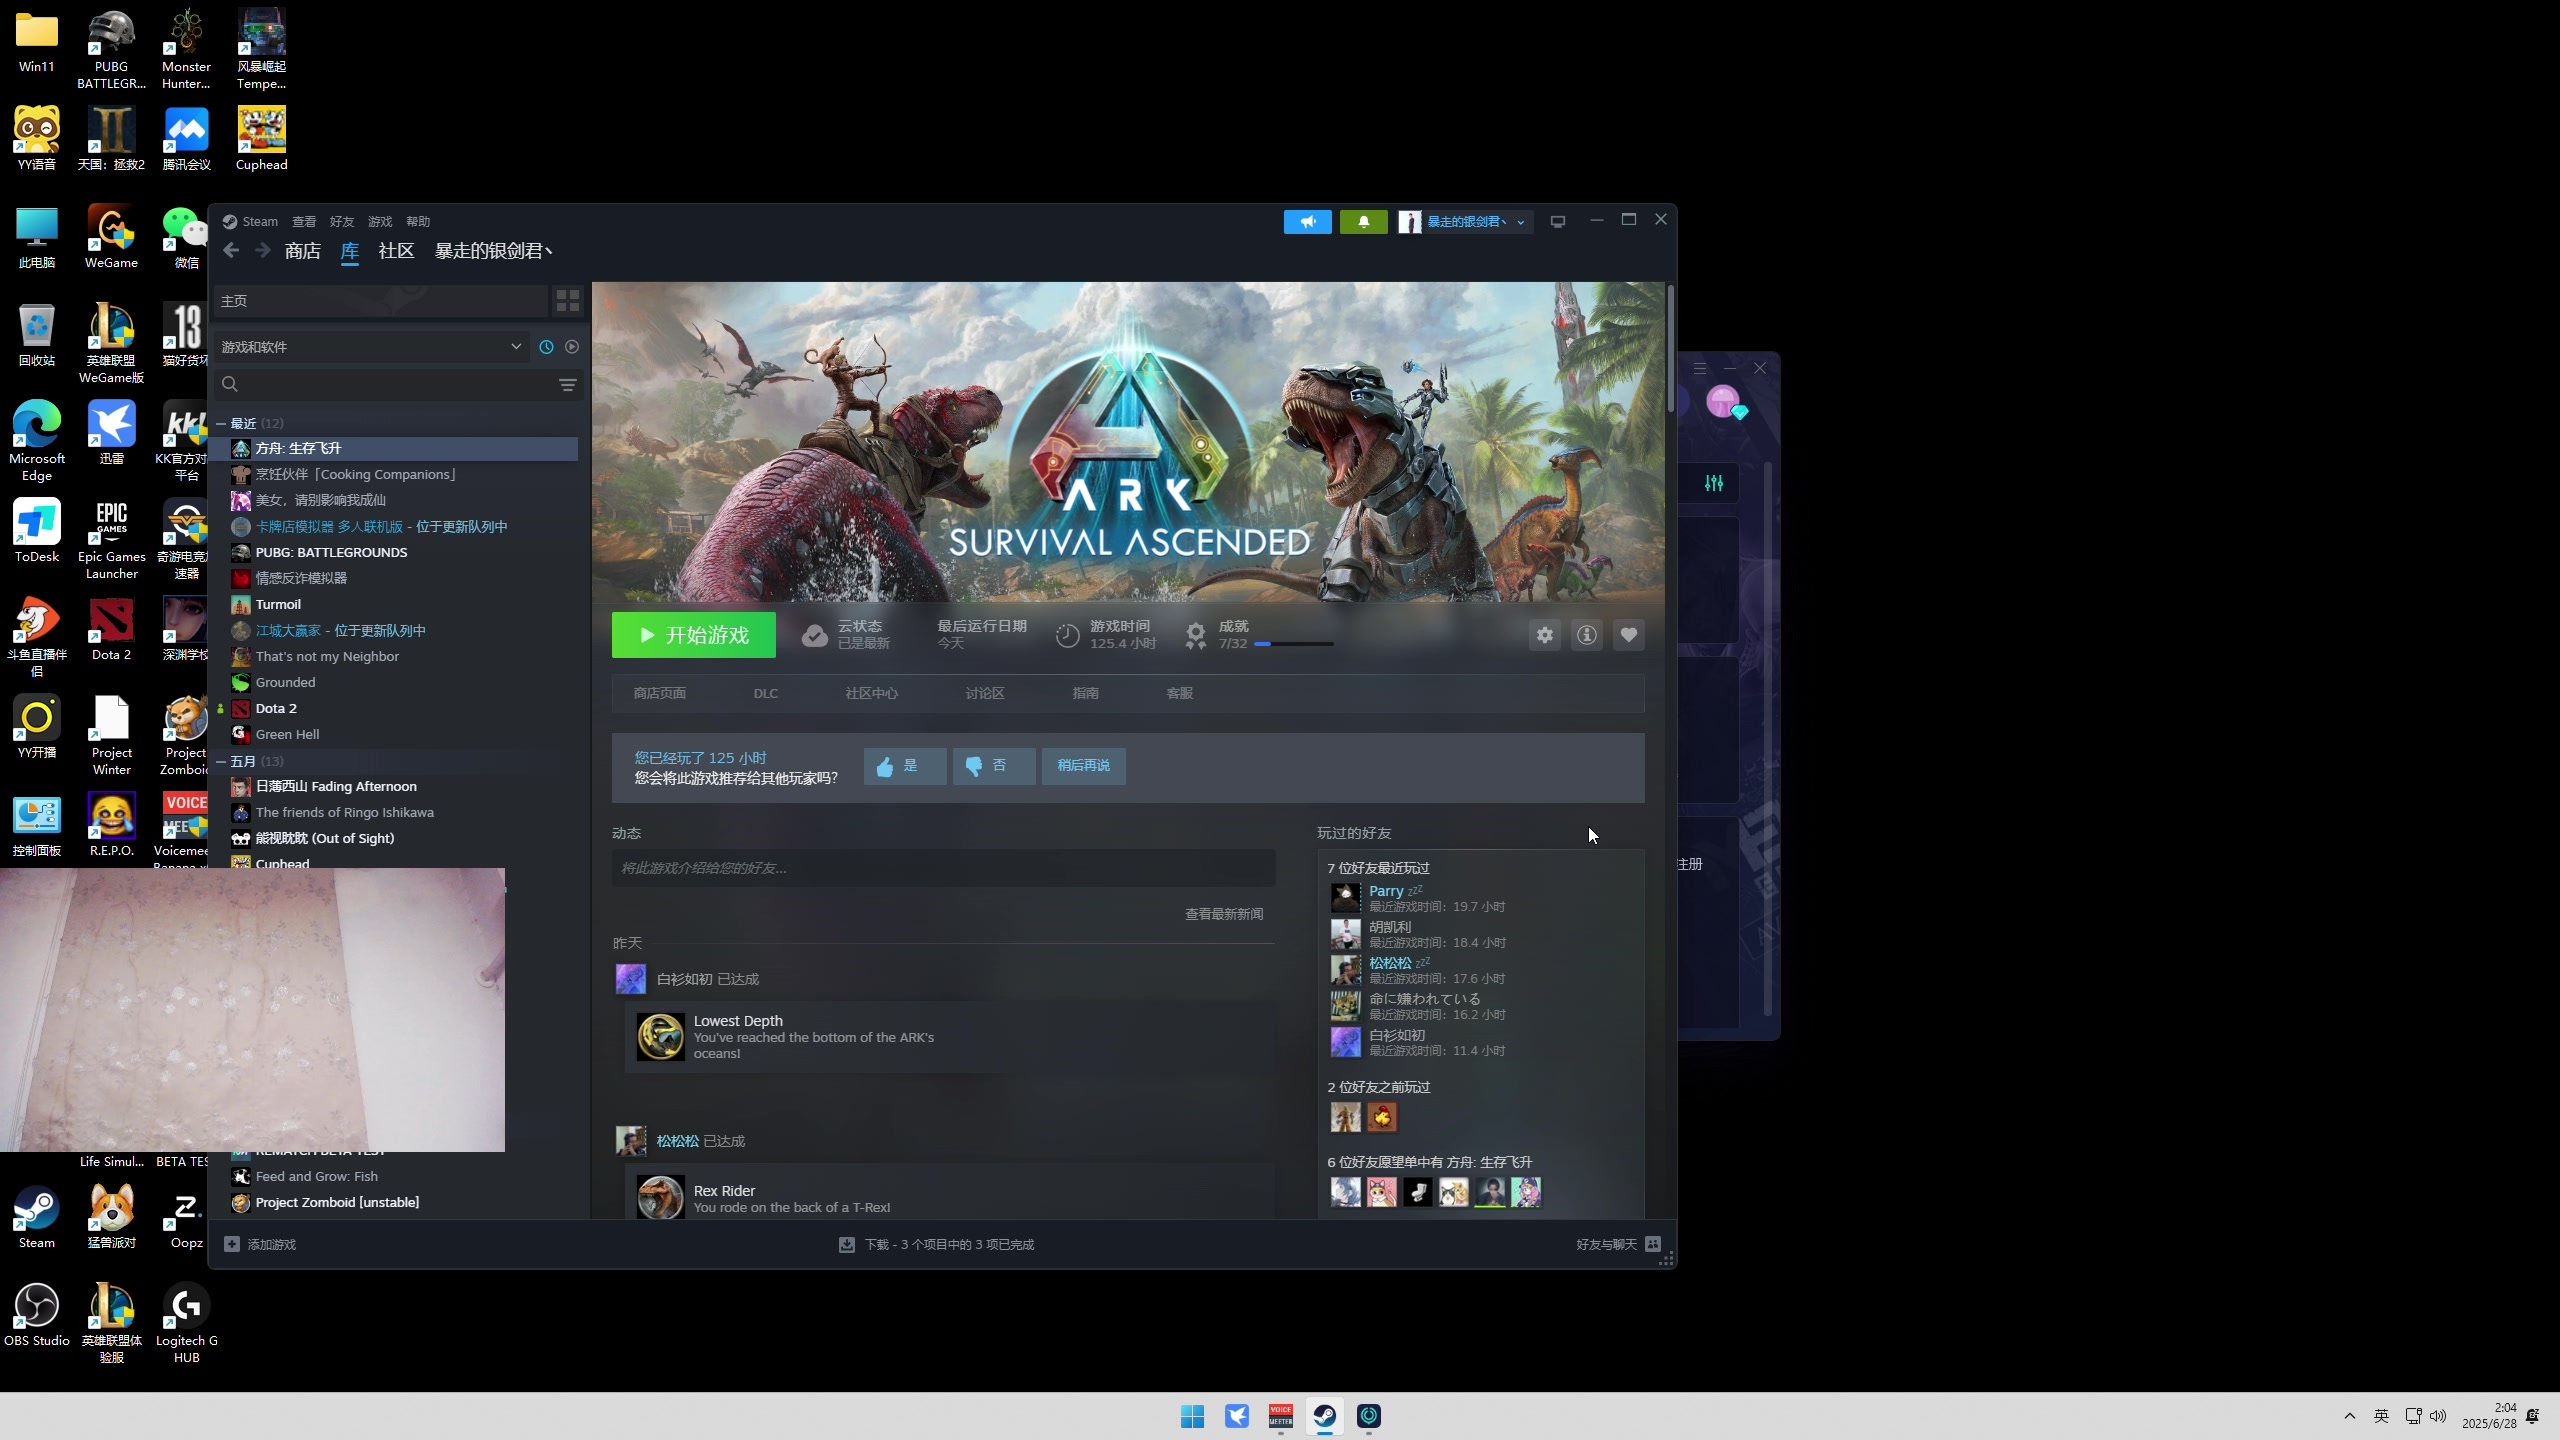The width and height of the screenshot is (2560, 1440).
Task: Open the 社区中心 tab
Action: [872, 693]
